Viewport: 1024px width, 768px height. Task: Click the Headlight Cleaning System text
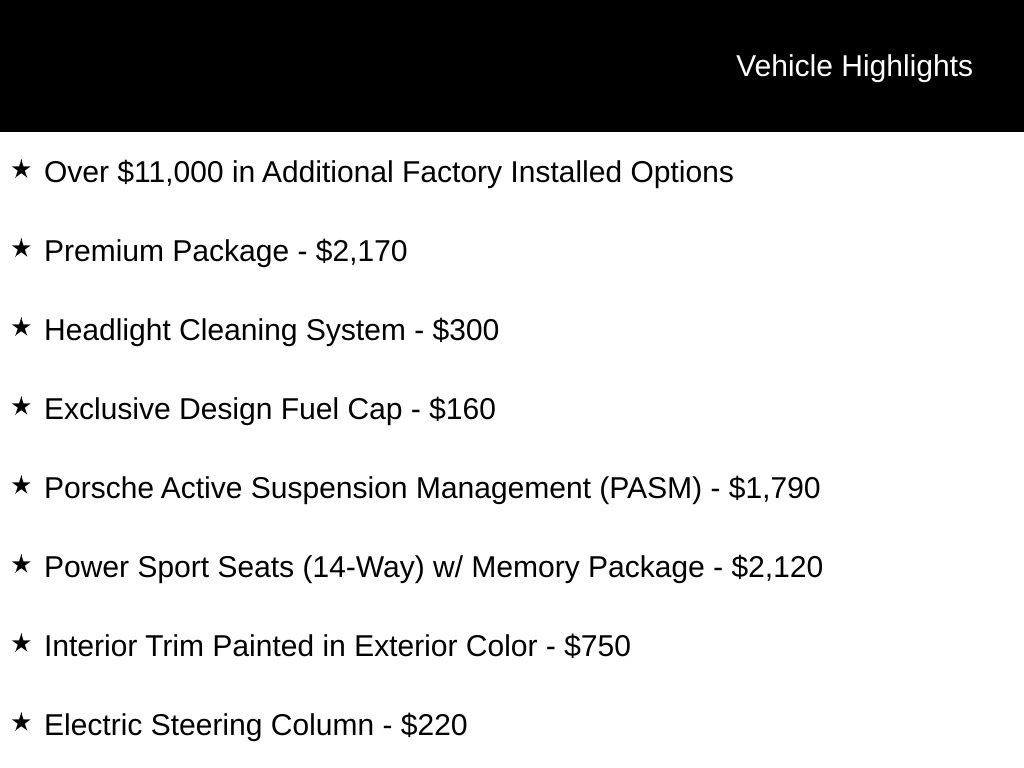click(x=225, y=330)
